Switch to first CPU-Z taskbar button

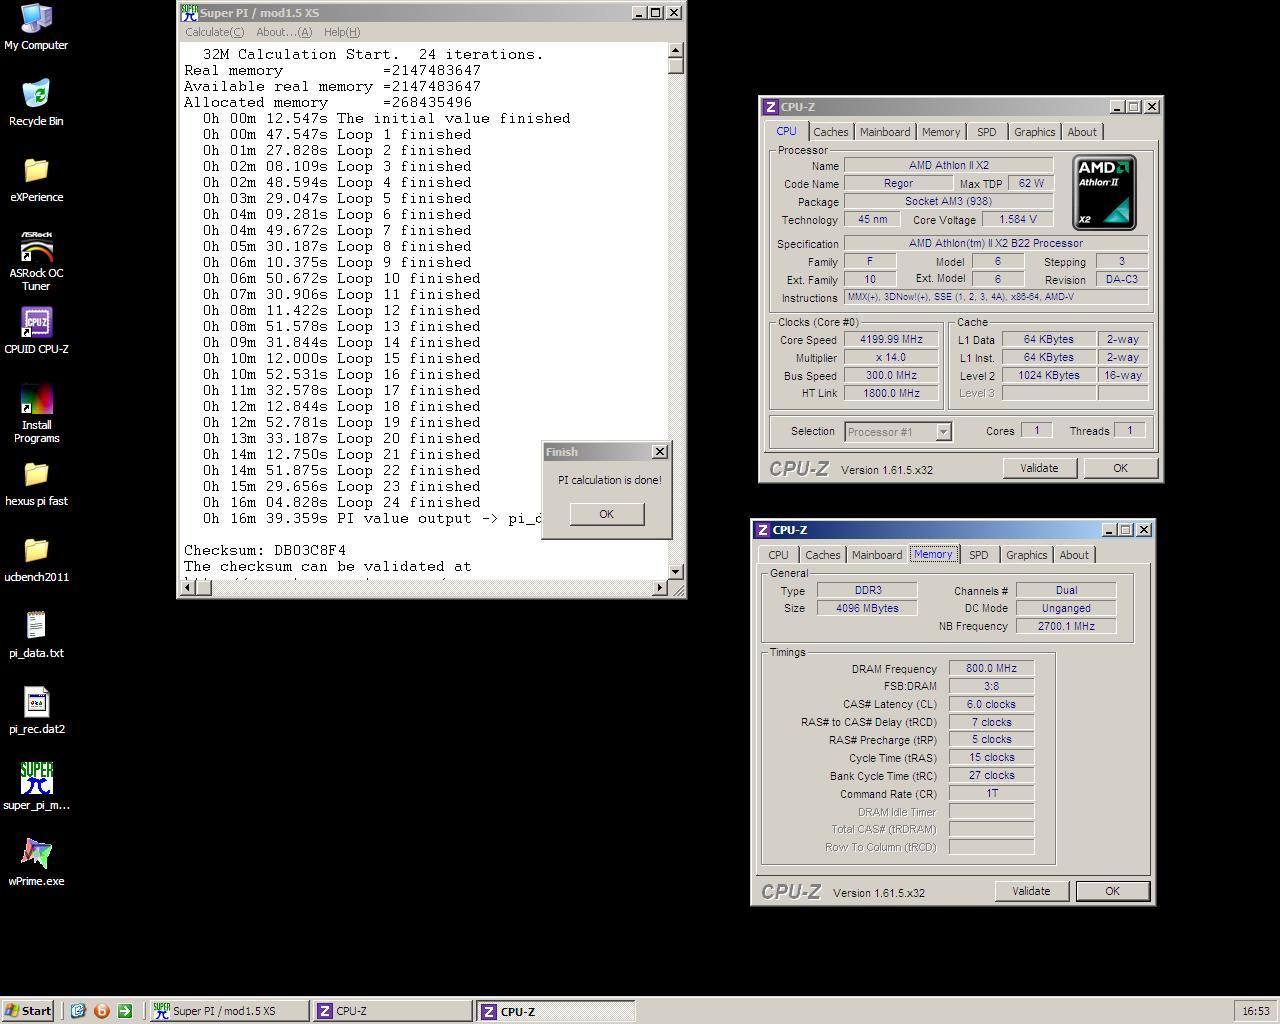391,1011
